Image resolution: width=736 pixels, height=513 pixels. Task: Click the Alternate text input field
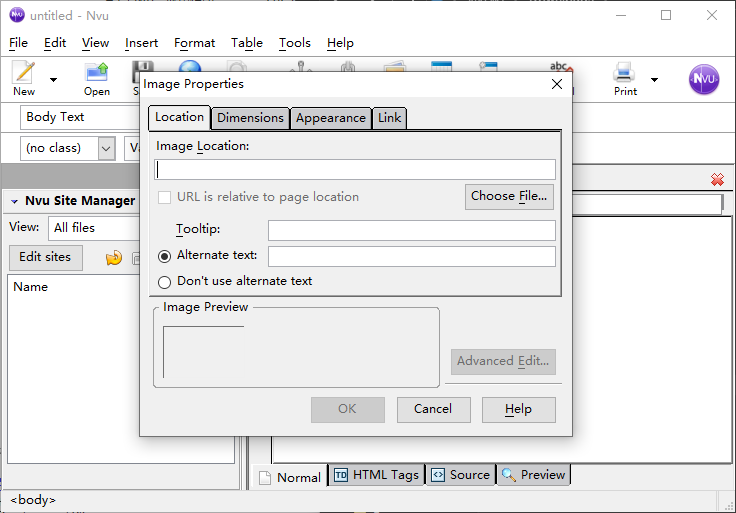[412, 257]
